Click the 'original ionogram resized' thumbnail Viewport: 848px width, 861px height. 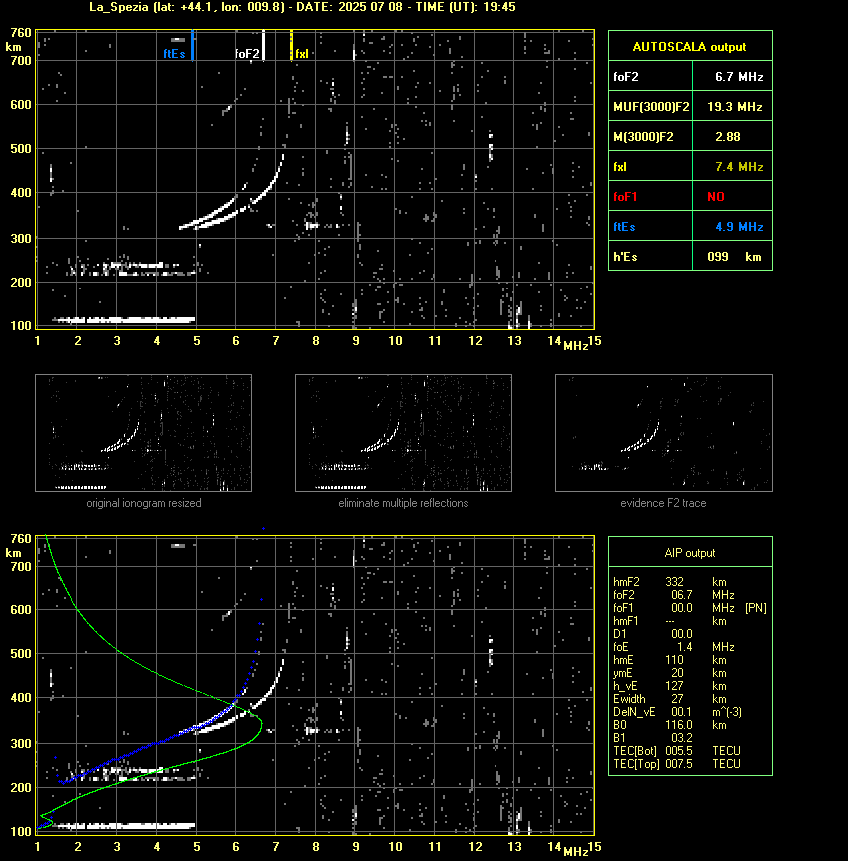(x=143, y=433)
